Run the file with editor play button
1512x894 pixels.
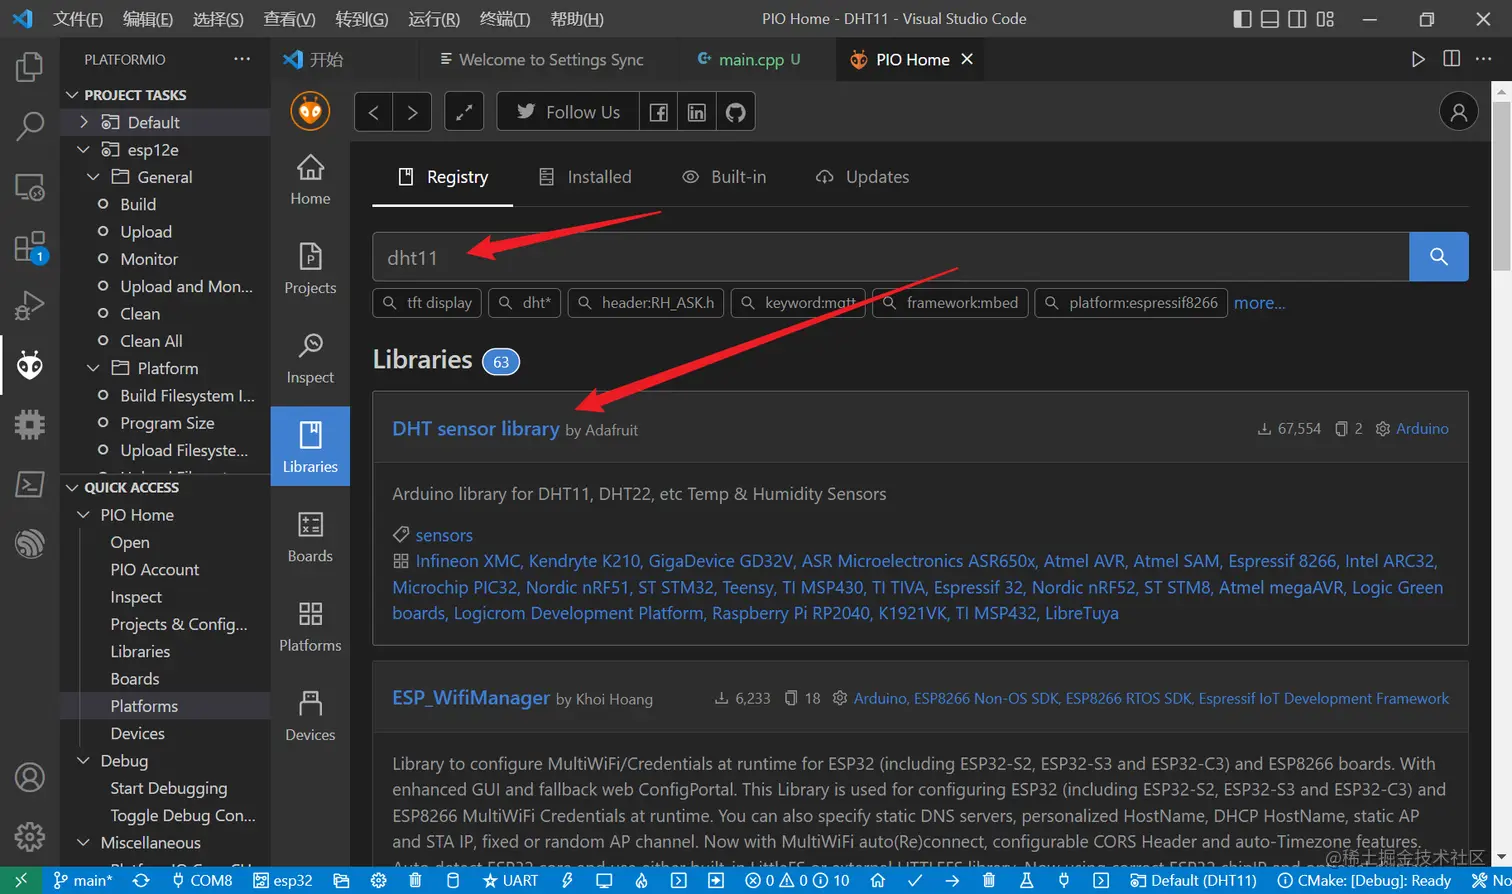(1418, 59)
